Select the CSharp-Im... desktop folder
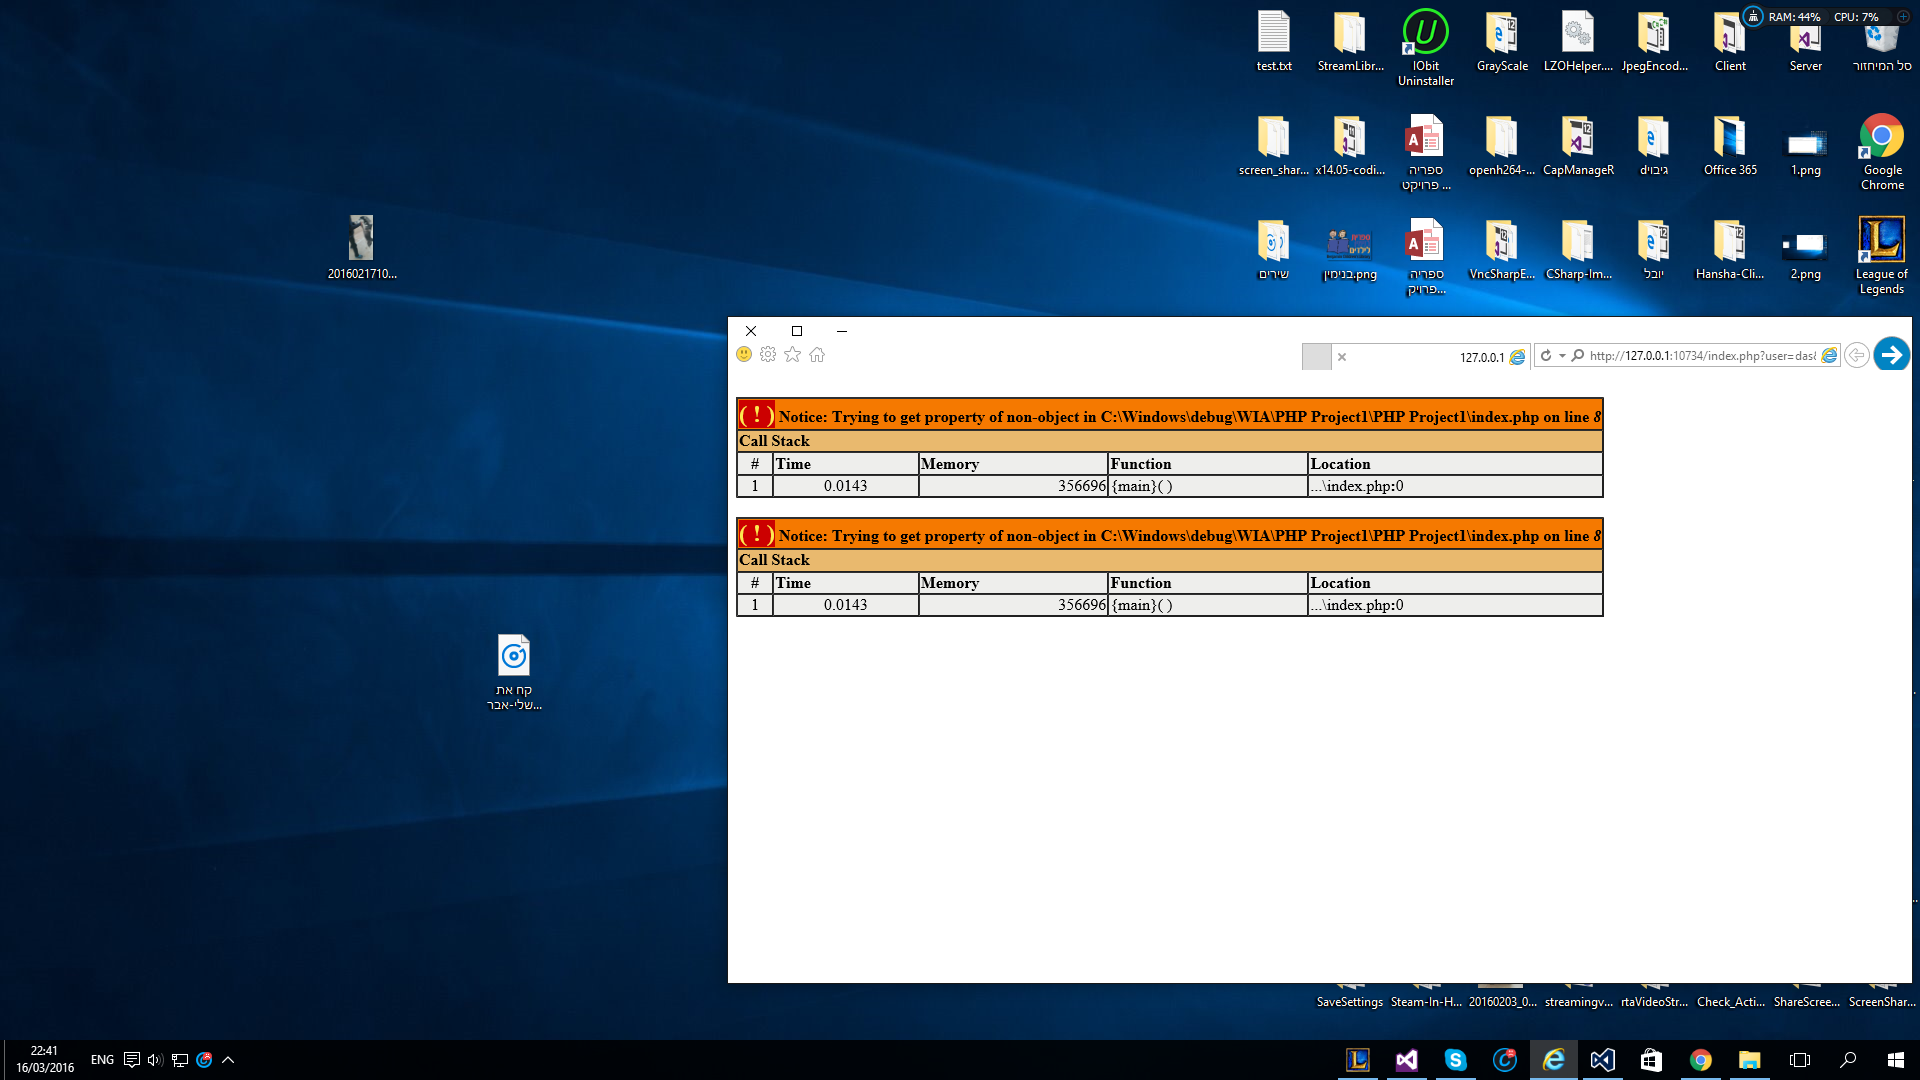 (1578, 250)
